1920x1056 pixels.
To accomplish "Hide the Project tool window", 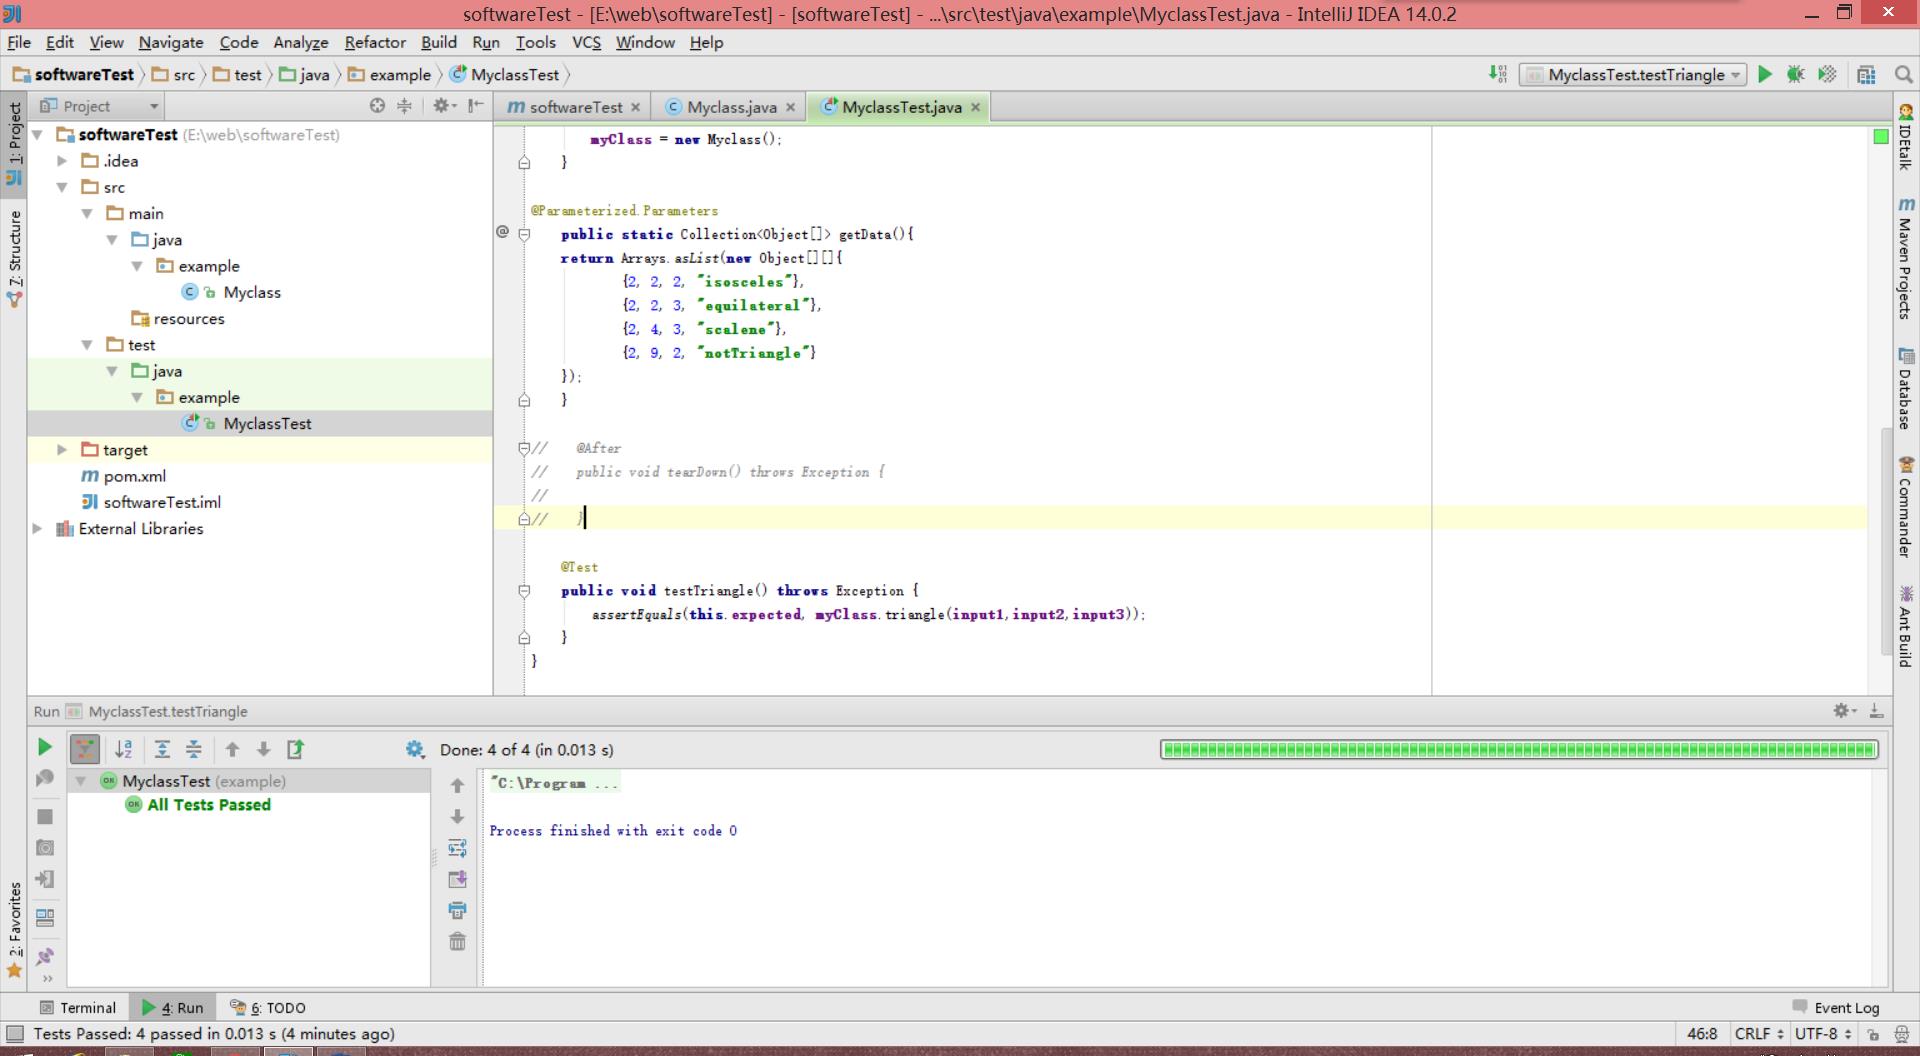I will pos(476,106).
